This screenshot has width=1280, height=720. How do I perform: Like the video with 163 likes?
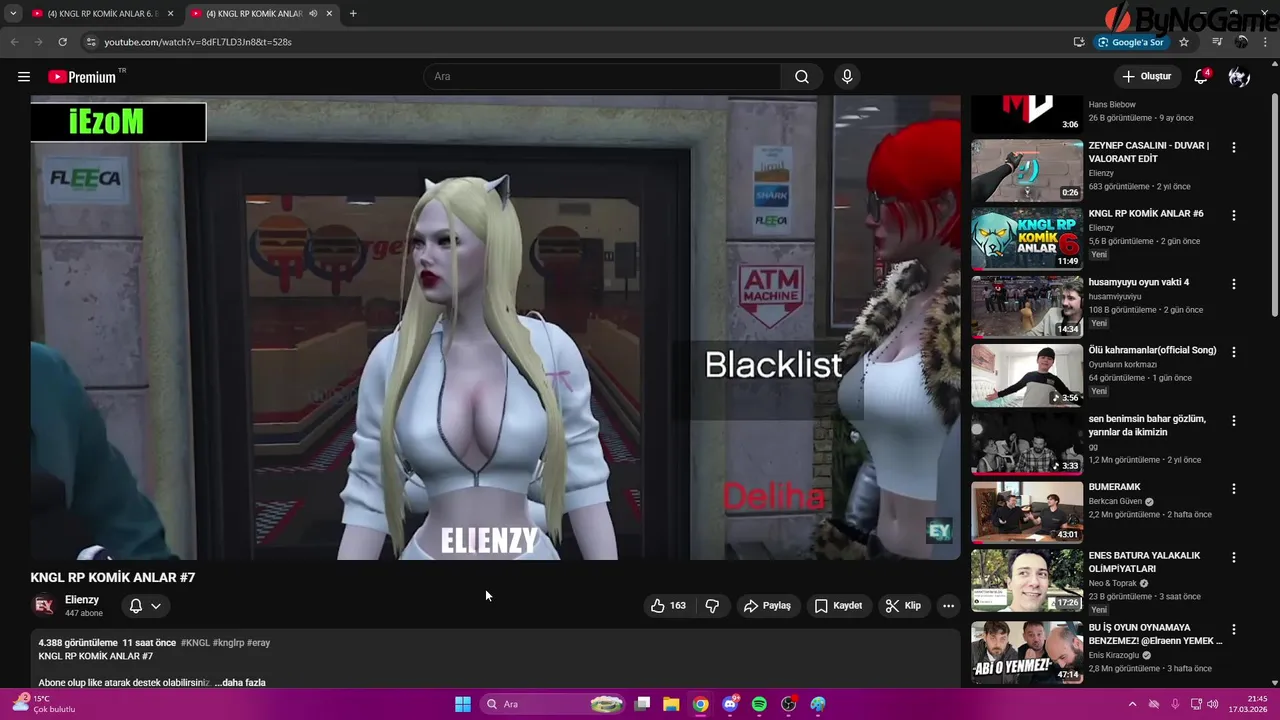[x=668, y=606]
